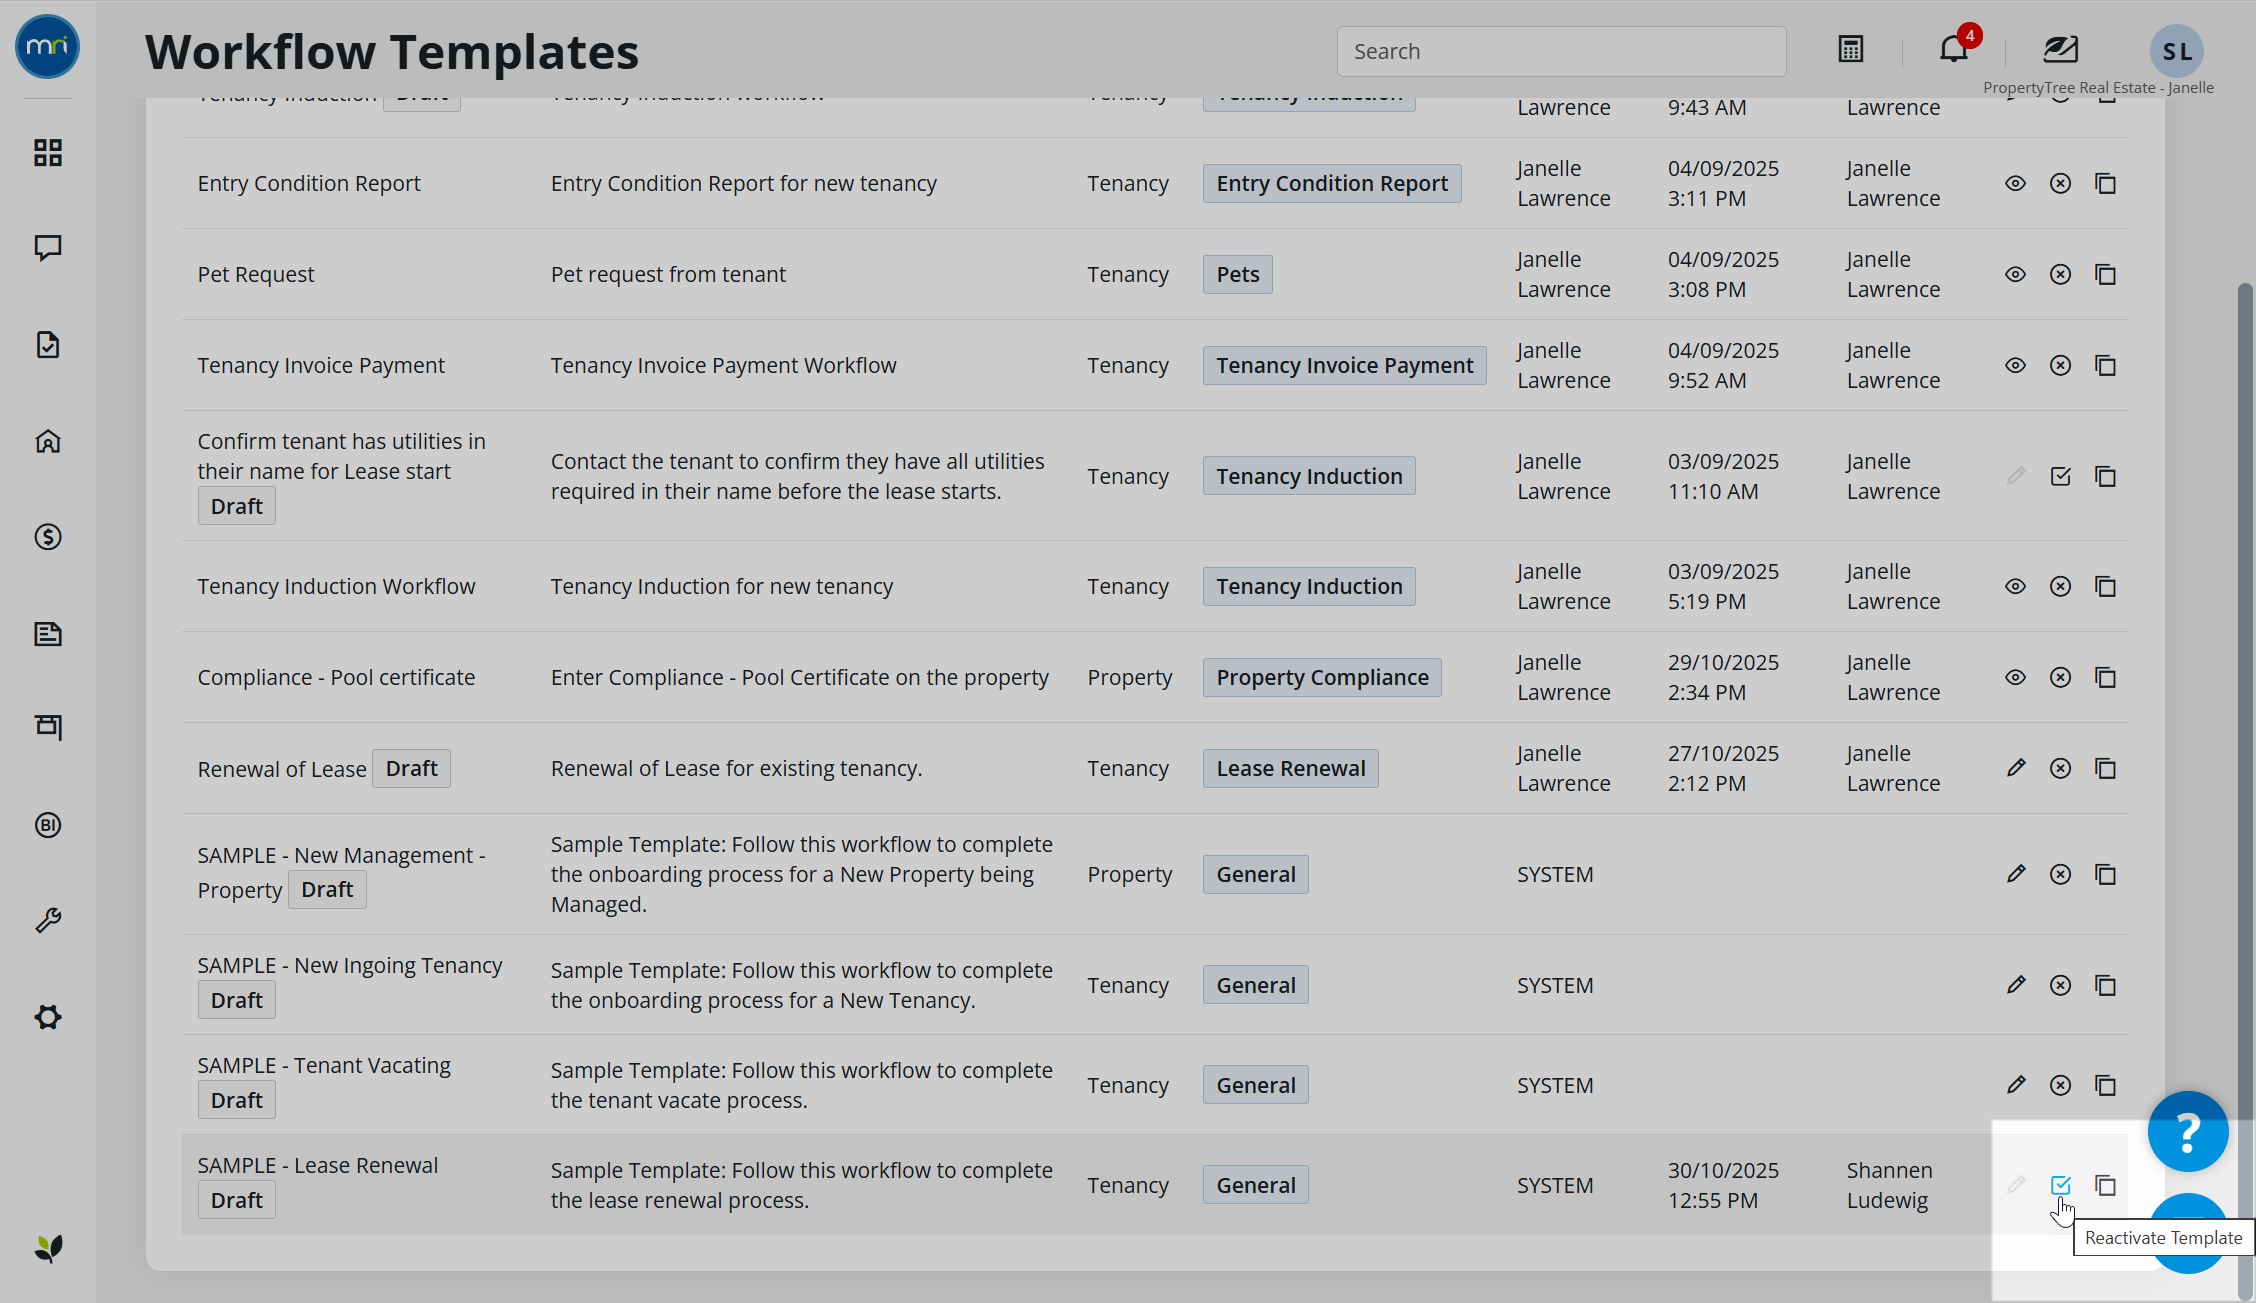Duplicate the Pet Request template
The height and width of the screenshot is (1303, 2256).
coord(2106,274)
